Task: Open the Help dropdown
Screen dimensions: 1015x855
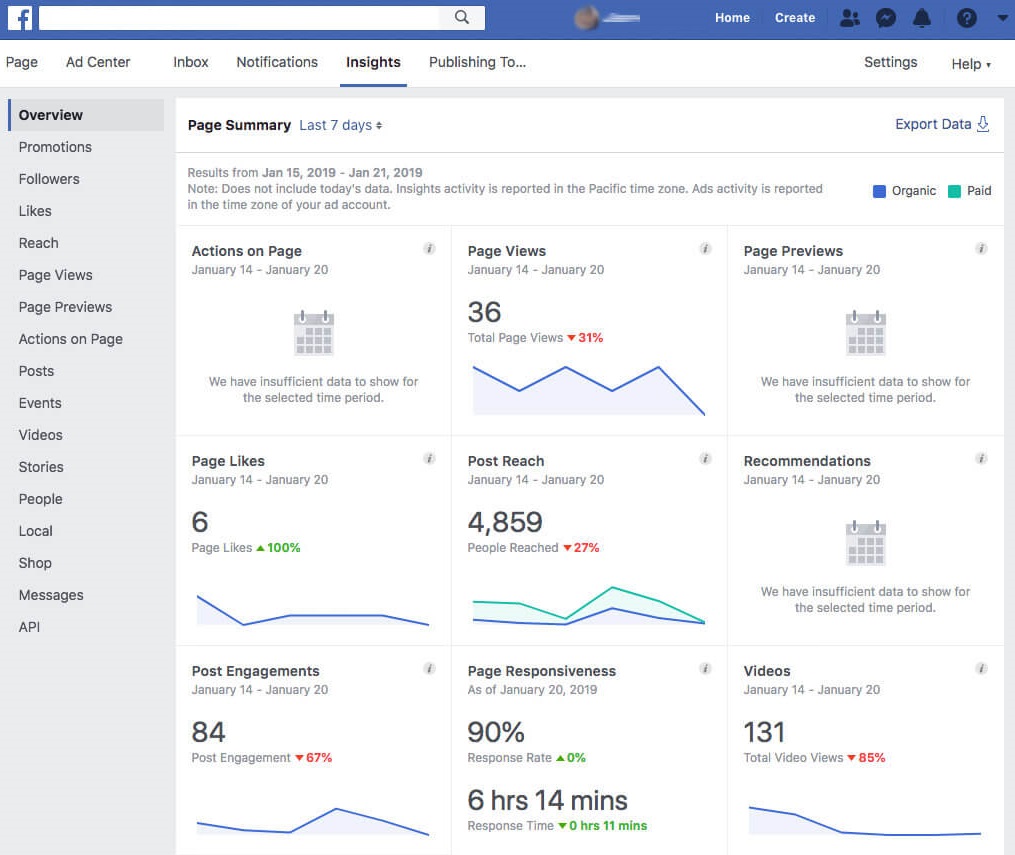Action: [x=969, y=64]
